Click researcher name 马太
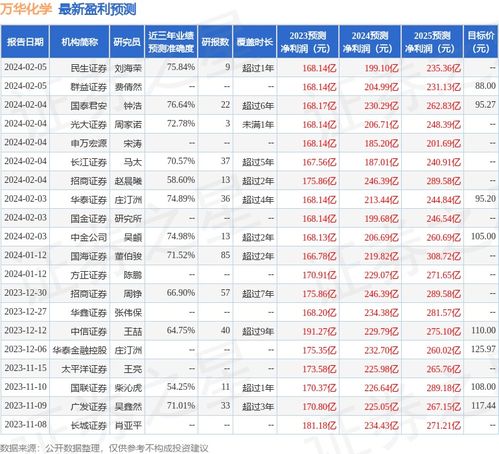Image resolution: width=499 pixels, height=454 pixels. click(133, 162)
